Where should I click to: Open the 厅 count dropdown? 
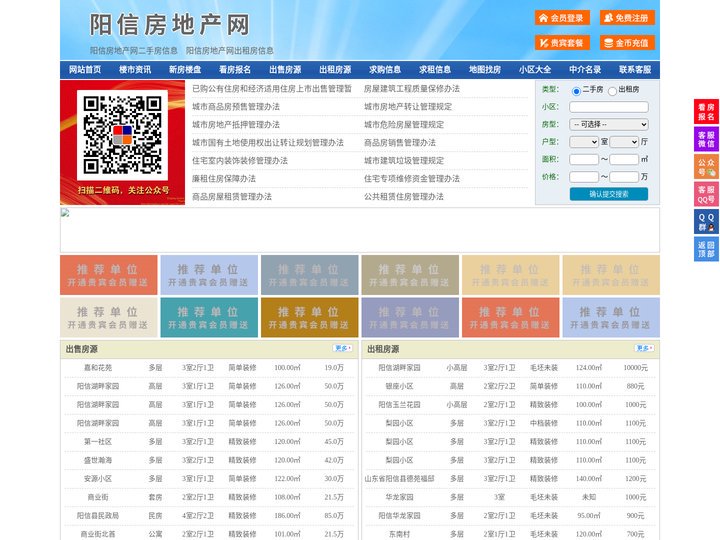coord(624,142)
